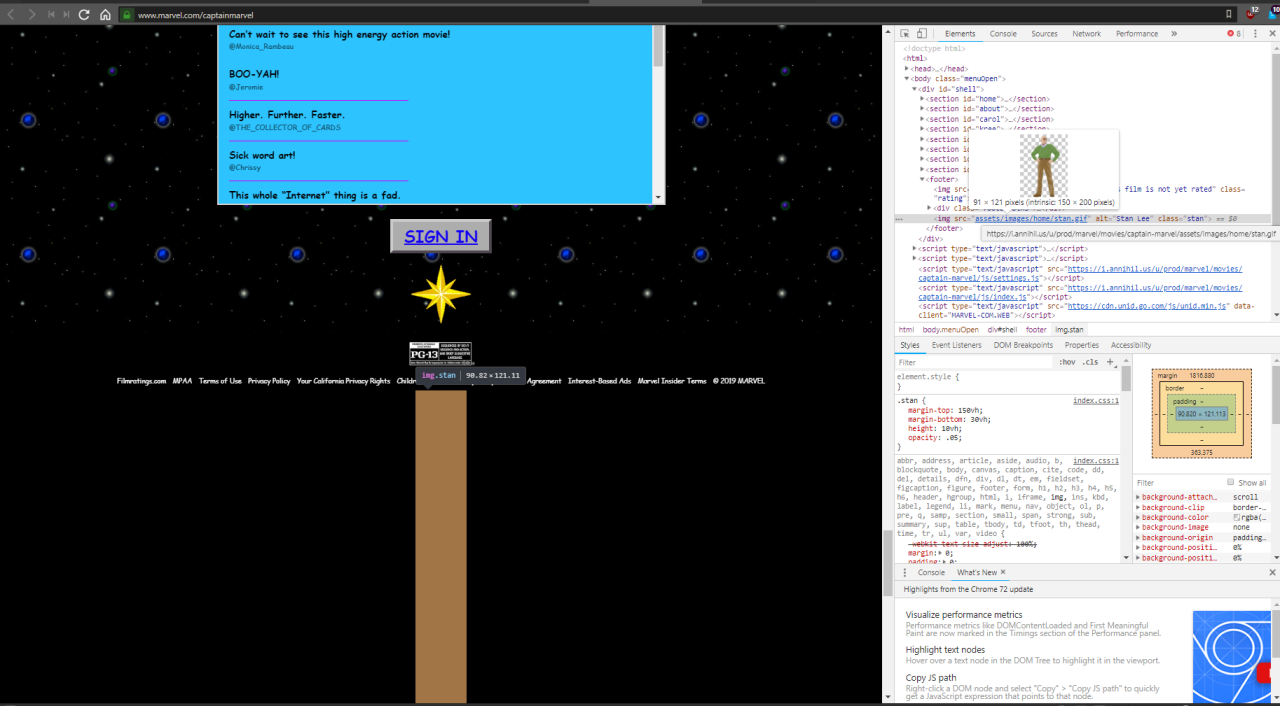Show more DevTools tabs via chevron
Screen dimensions: 1280x706
pyautogui.click(x=1174, y=34)
